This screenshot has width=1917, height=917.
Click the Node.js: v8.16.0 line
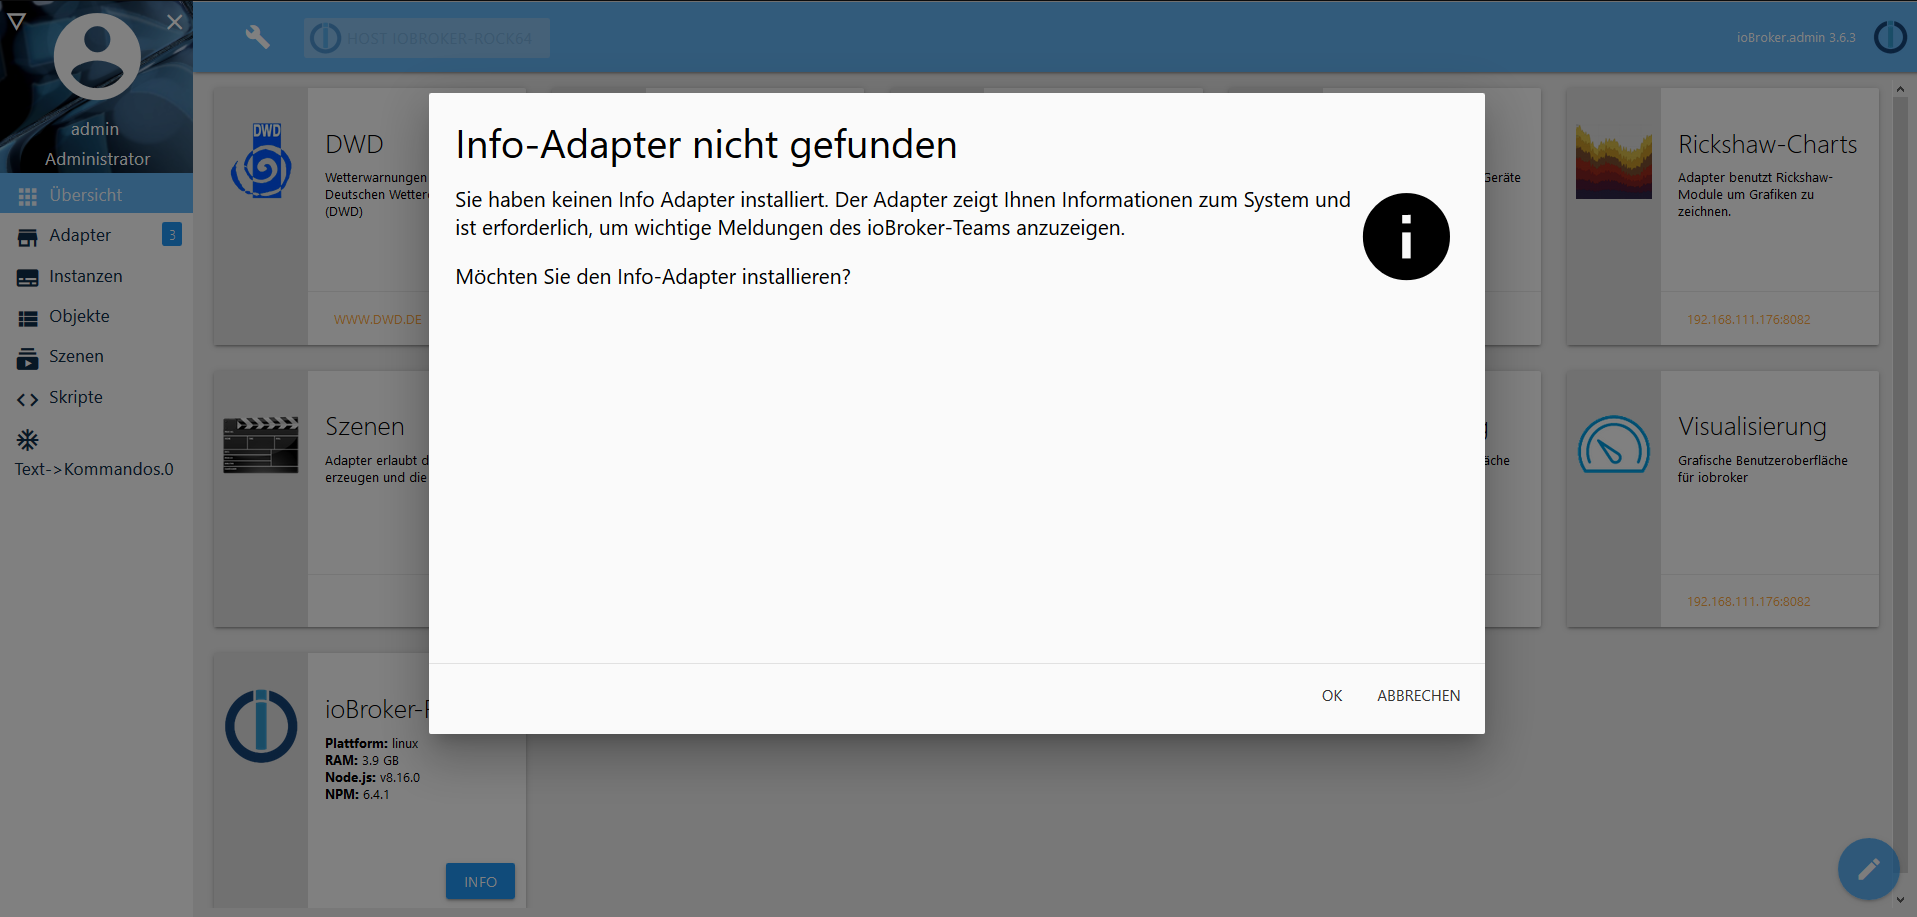[372, 778]
